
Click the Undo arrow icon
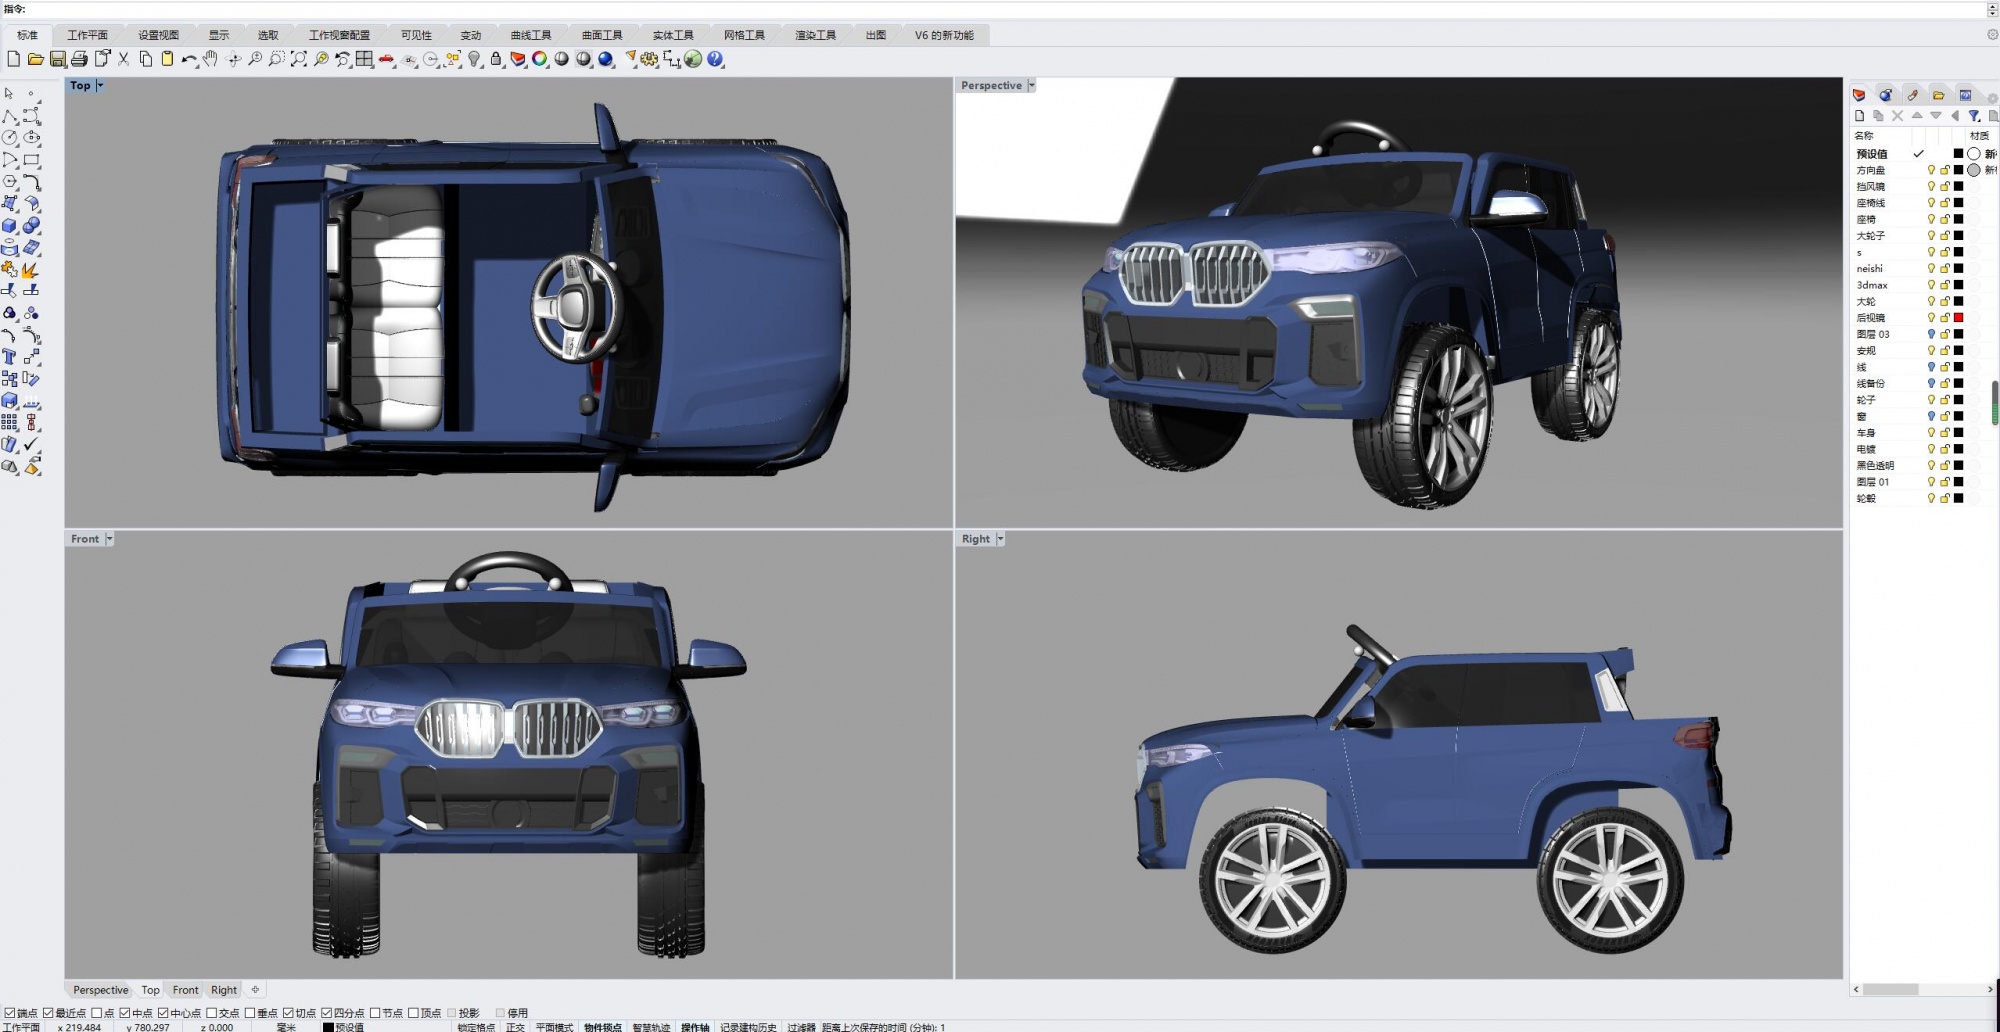tap(189, 59)
